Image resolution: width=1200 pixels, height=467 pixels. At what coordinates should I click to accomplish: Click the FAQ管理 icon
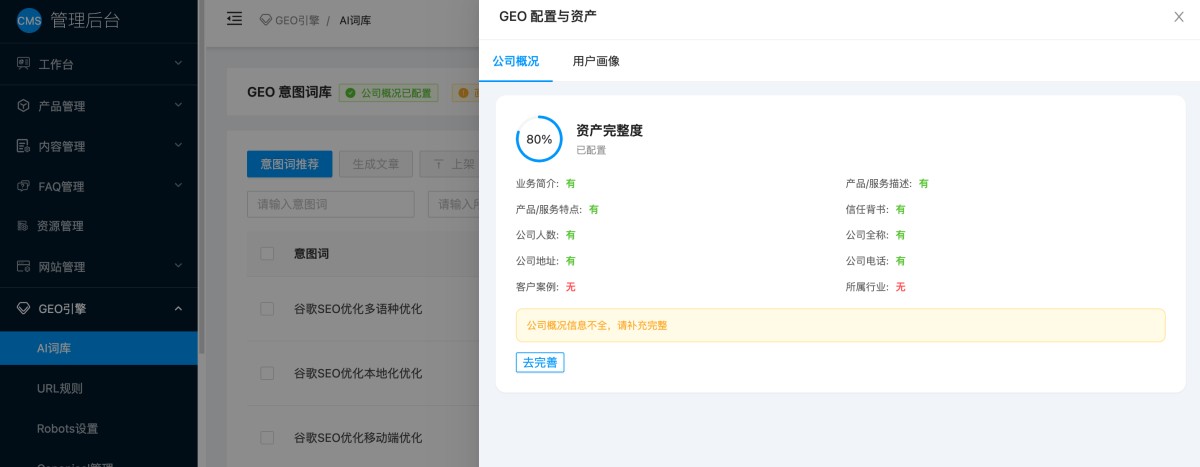(23, 186)
